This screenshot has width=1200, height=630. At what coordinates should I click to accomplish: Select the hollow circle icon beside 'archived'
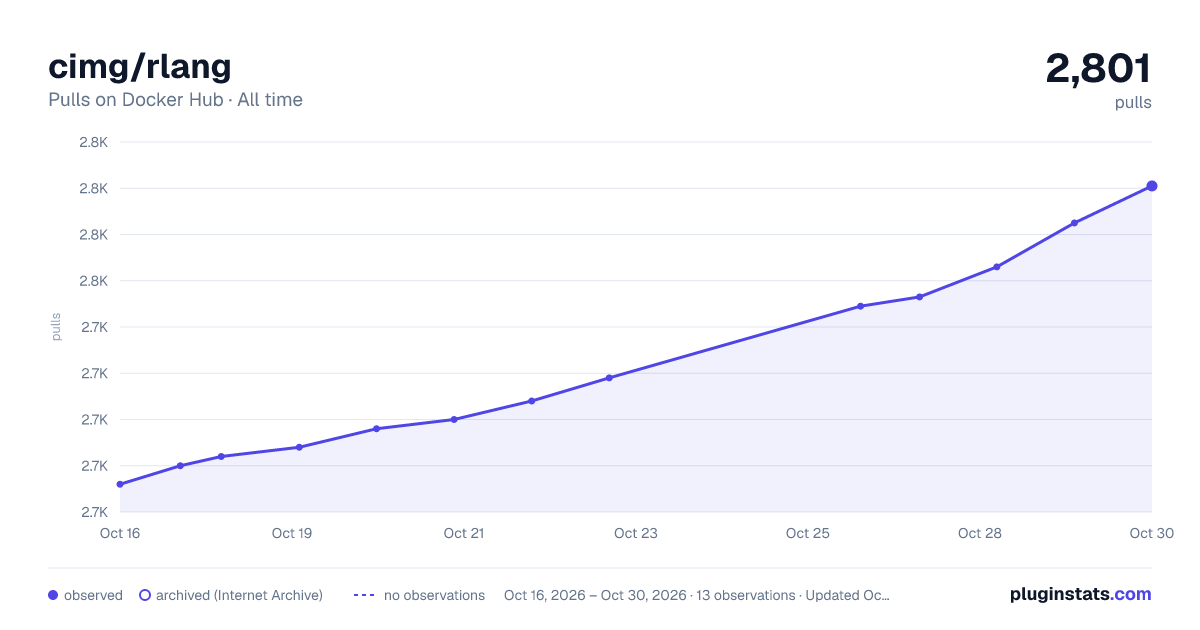tap(145, 595)
